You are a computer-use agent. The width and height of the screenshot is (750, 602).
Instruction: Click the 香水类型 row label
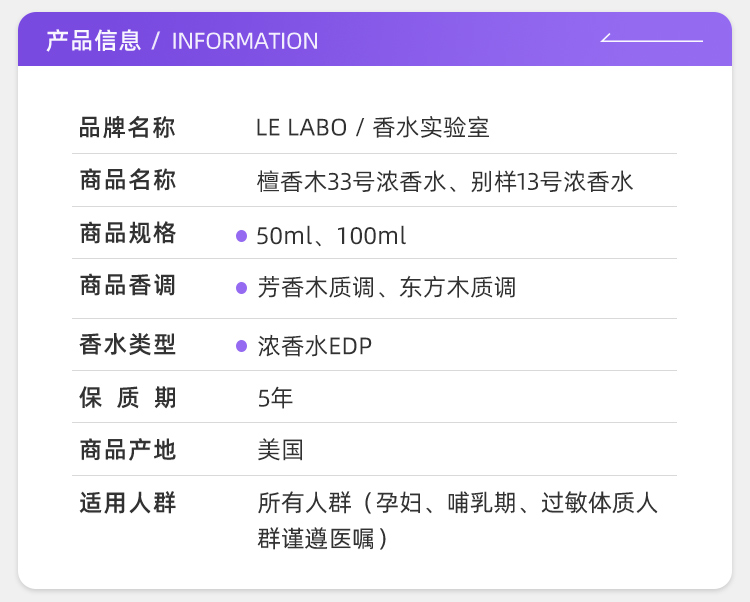tap(127, 345)
